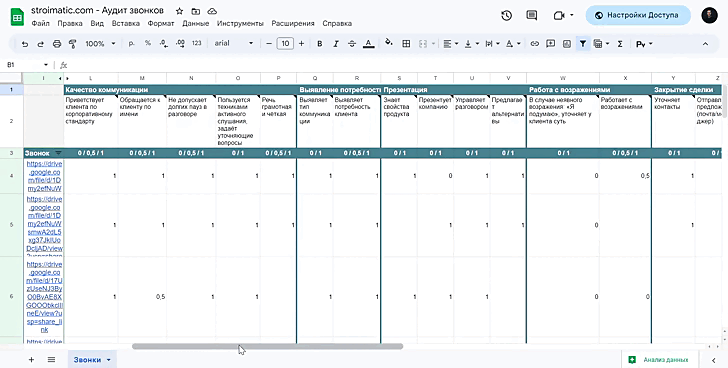Open the Вставка menu
This screenshot has height=368, width=728.
tap(126, 23)
